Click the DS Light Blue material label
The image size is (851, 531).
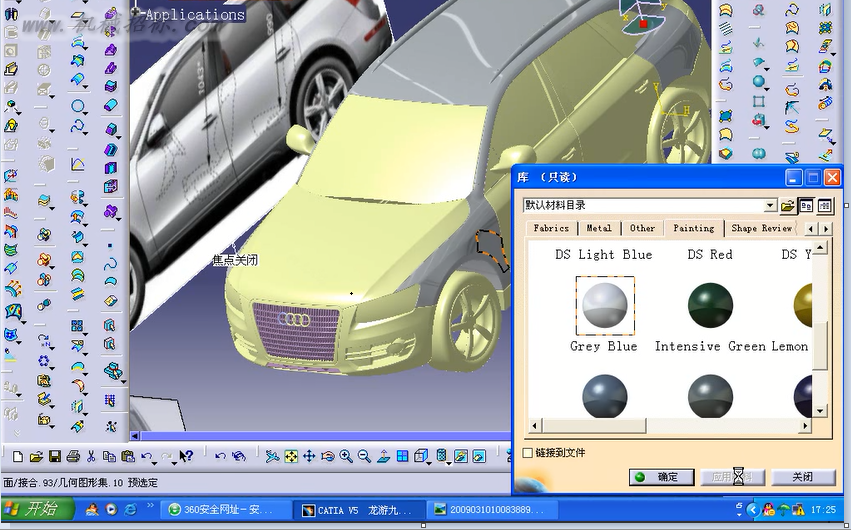(604, 255)
